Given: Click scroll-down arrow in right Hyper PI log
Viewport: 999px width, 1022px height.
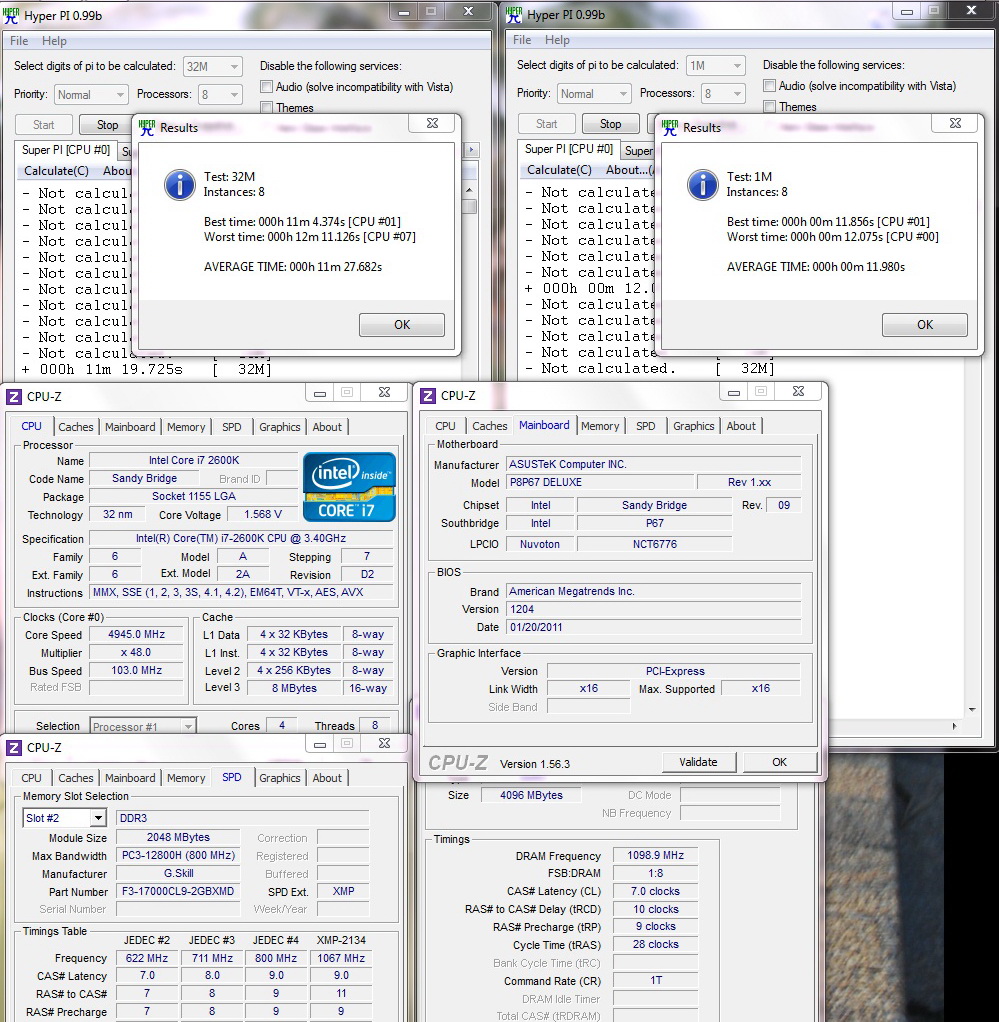Looking at the screenshot, I should tap(972, 709).
